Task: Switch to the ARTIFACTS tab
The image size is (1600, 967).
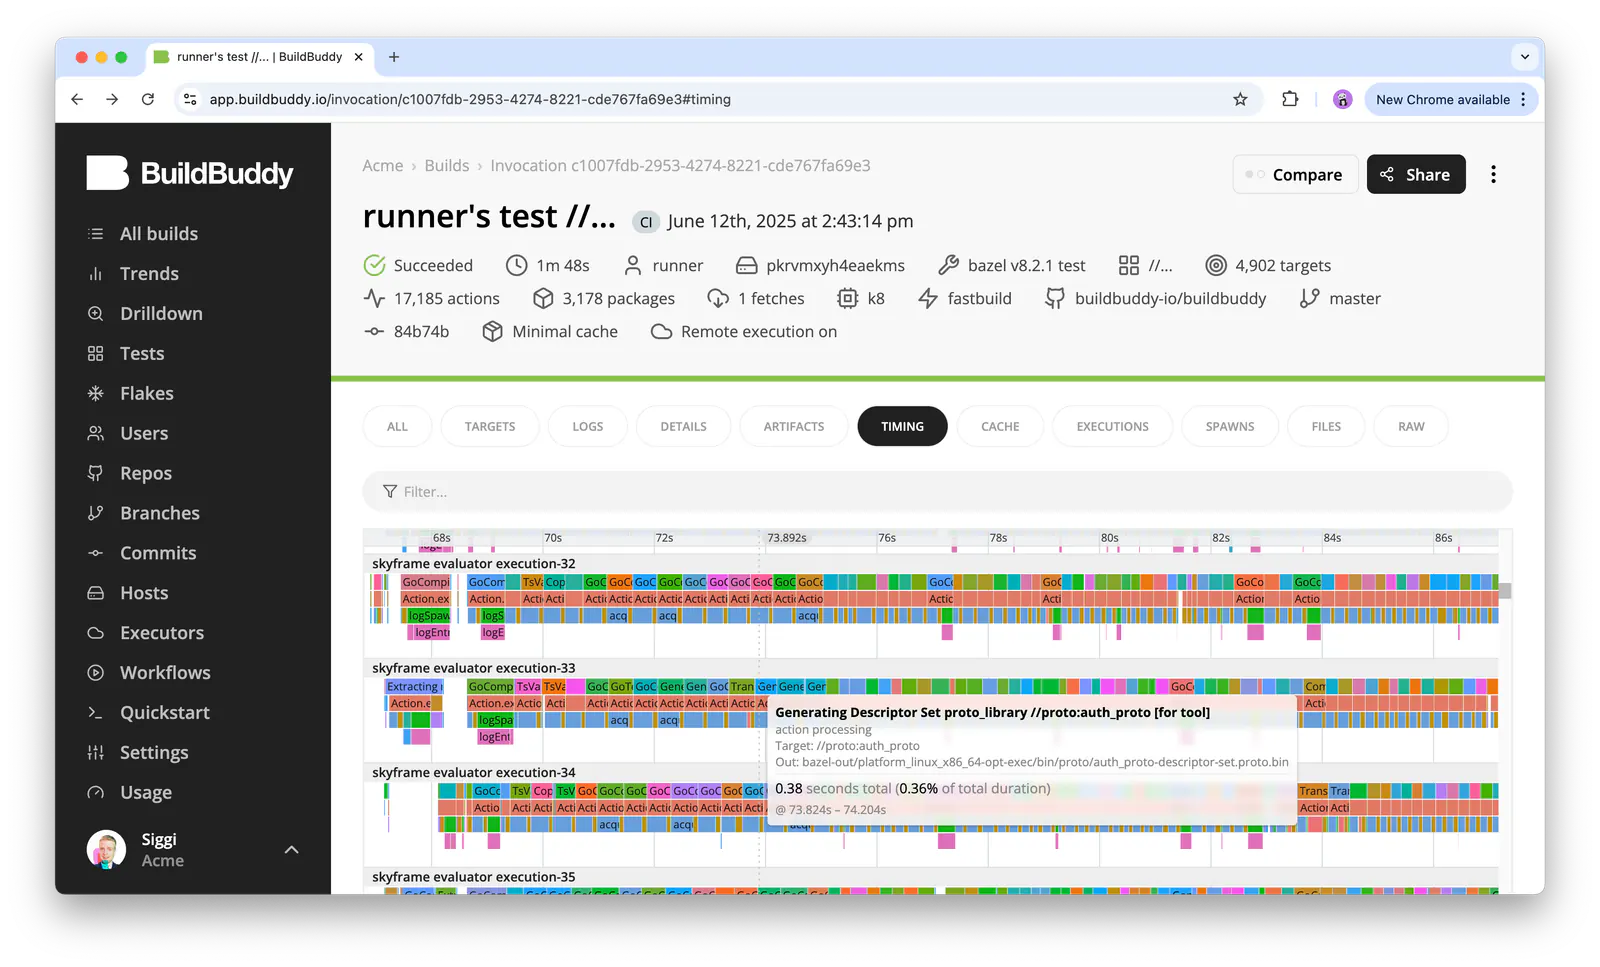Action: point(794,426)
